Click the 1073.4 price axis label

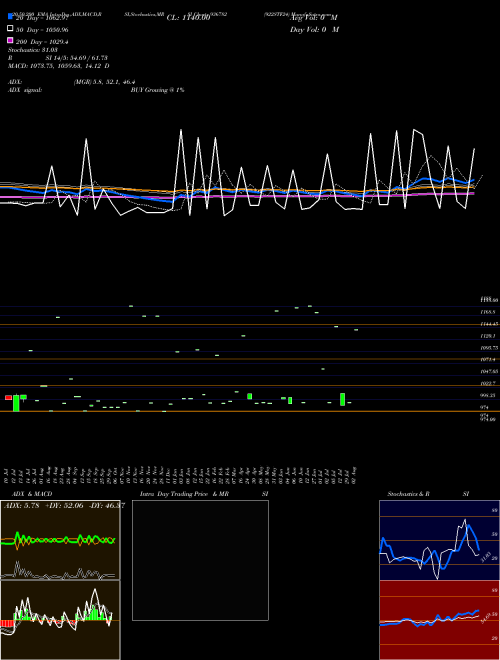click(488, 359)
